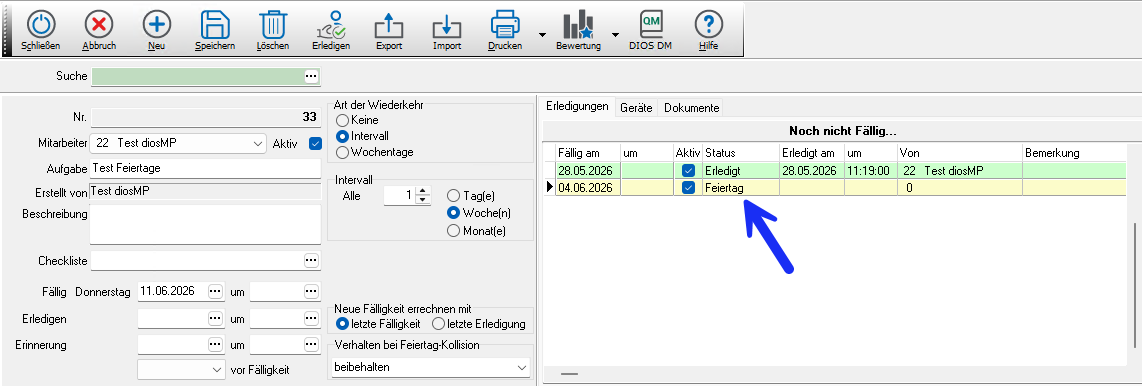The height and width of the screenshot is (386, 1142).
Task: Open DIOS DM document management
Action: pyautogui.click(x=650, y=25)
